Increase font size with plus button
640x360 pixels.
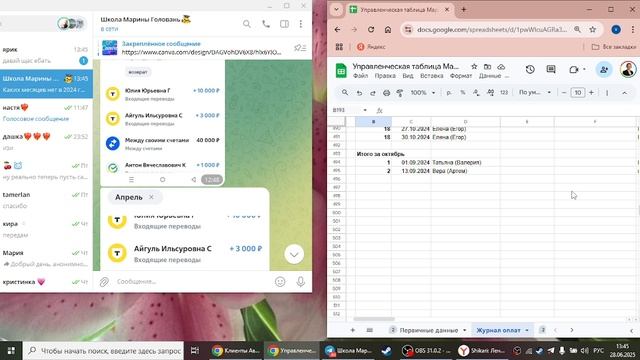click(591, 93)
